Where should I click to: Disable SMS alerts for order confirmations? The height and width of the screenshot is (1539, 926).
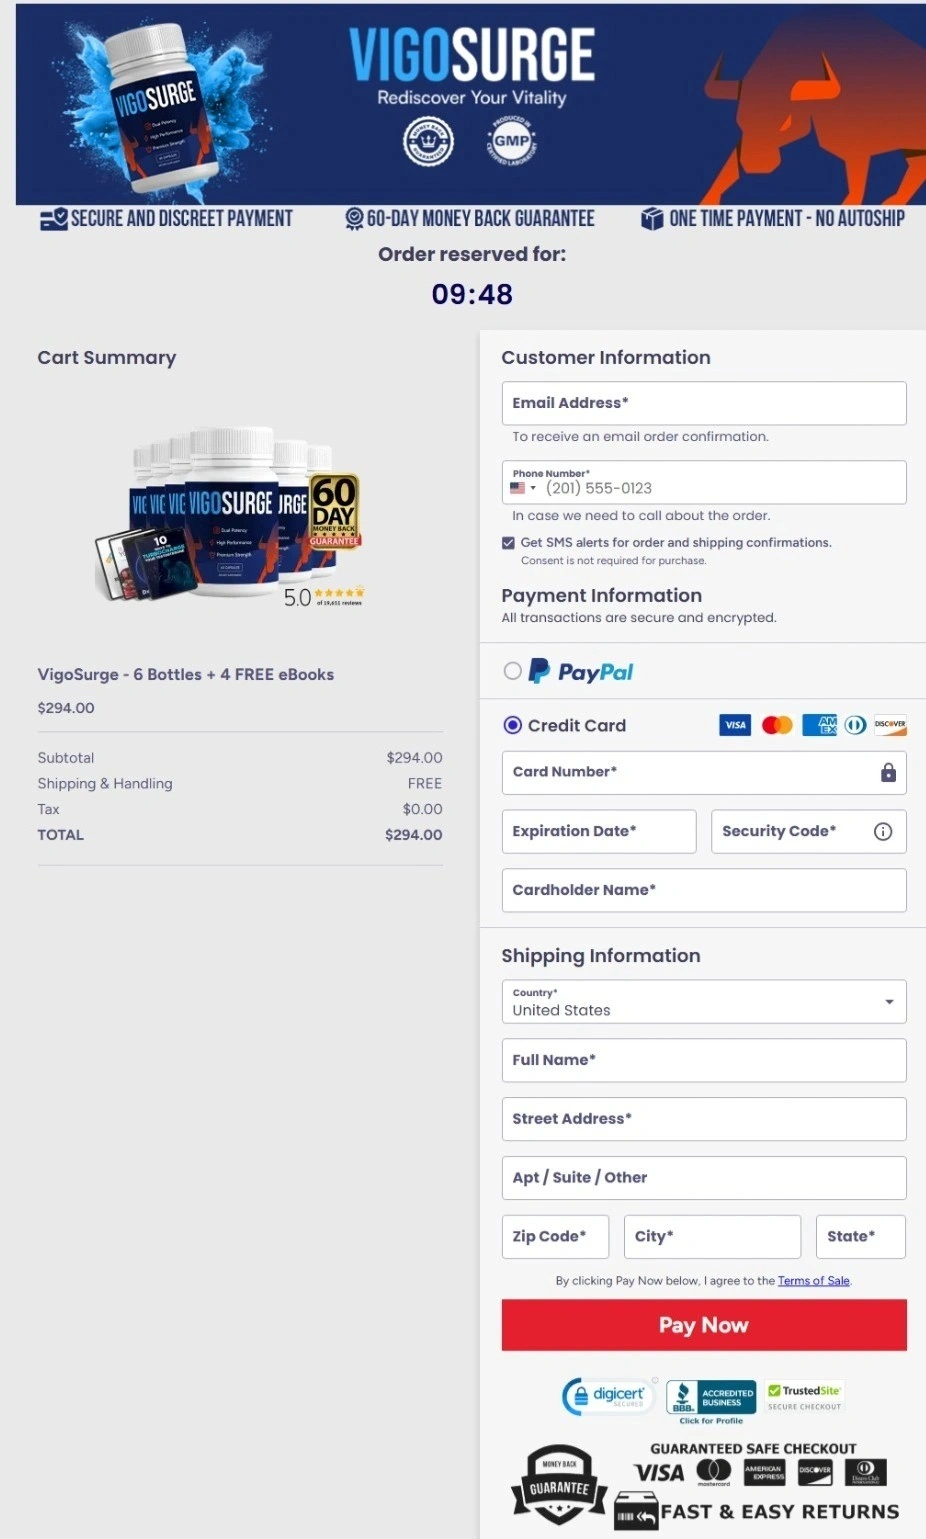pyautogui.click(x=508, y=542)
